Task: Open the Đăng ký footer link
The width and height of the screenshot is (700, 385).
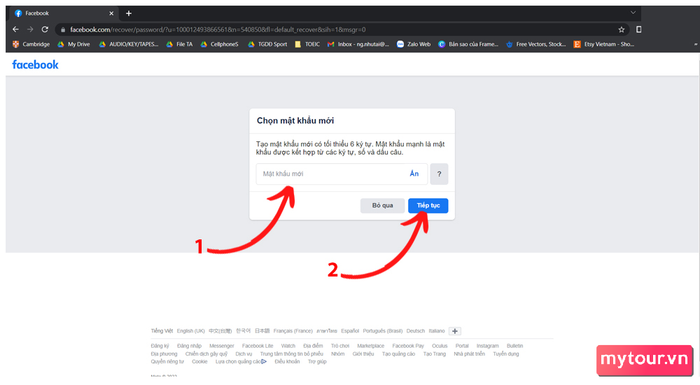Action: pos(160,346)
